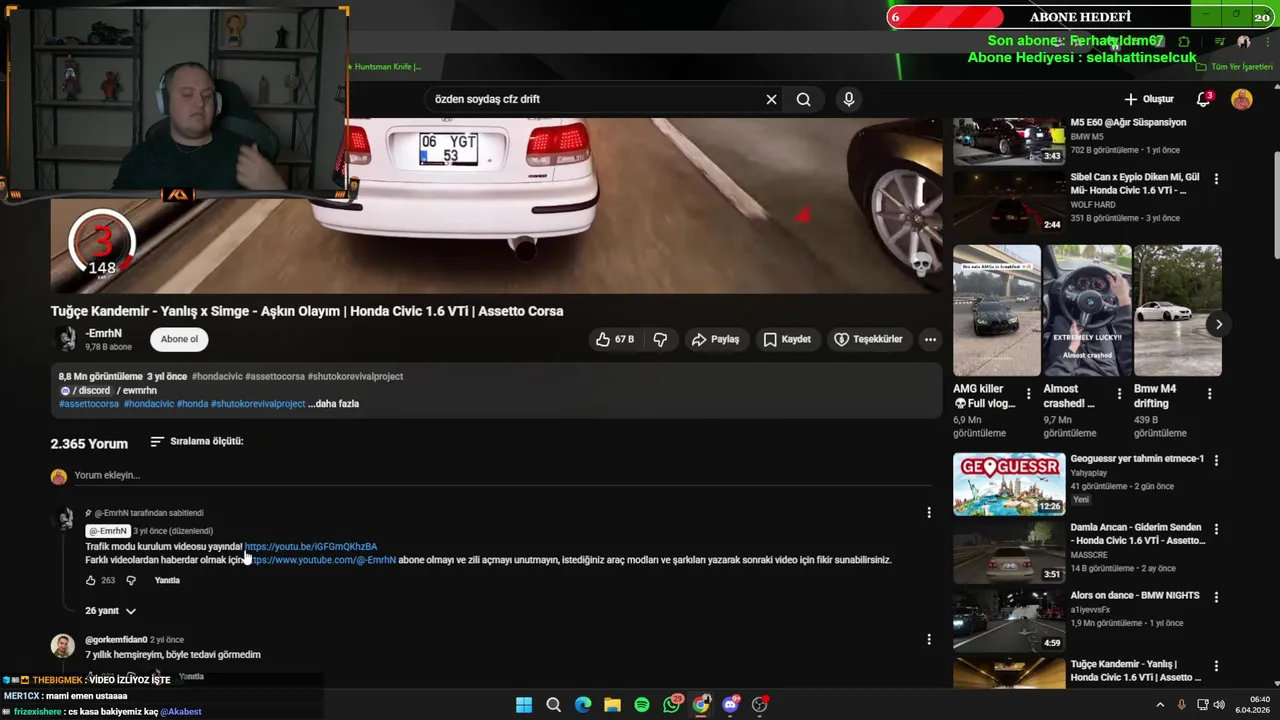Dislike the video with thumbs down
The width and height of the screenshot is (1280, 720).
tap(660, 339)
